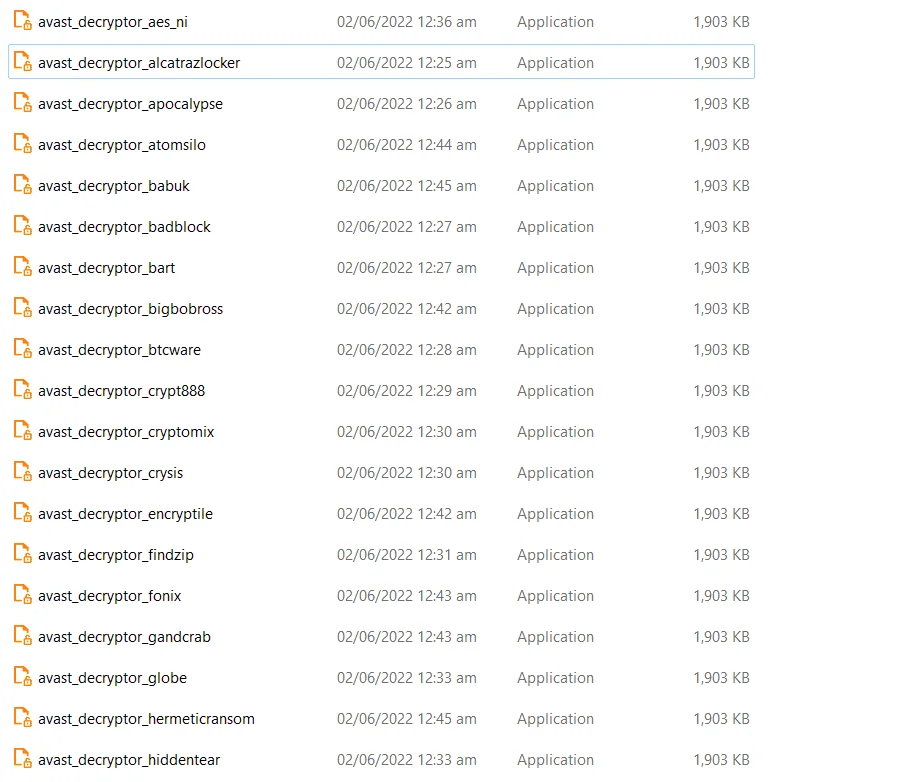Click file name avast_decryptor_crypt888

click(x=122, y=391)
